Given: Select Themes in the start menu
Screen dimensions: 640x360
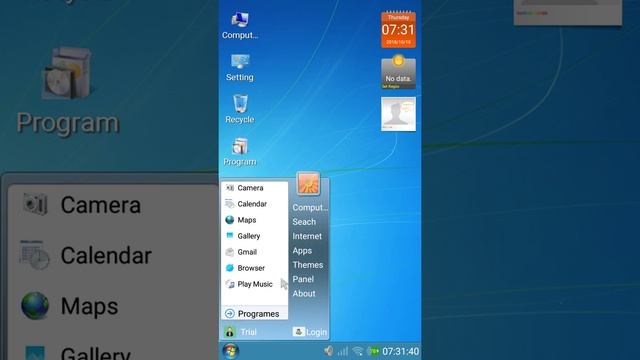Looking at the screenshot, I should point(308,265).
